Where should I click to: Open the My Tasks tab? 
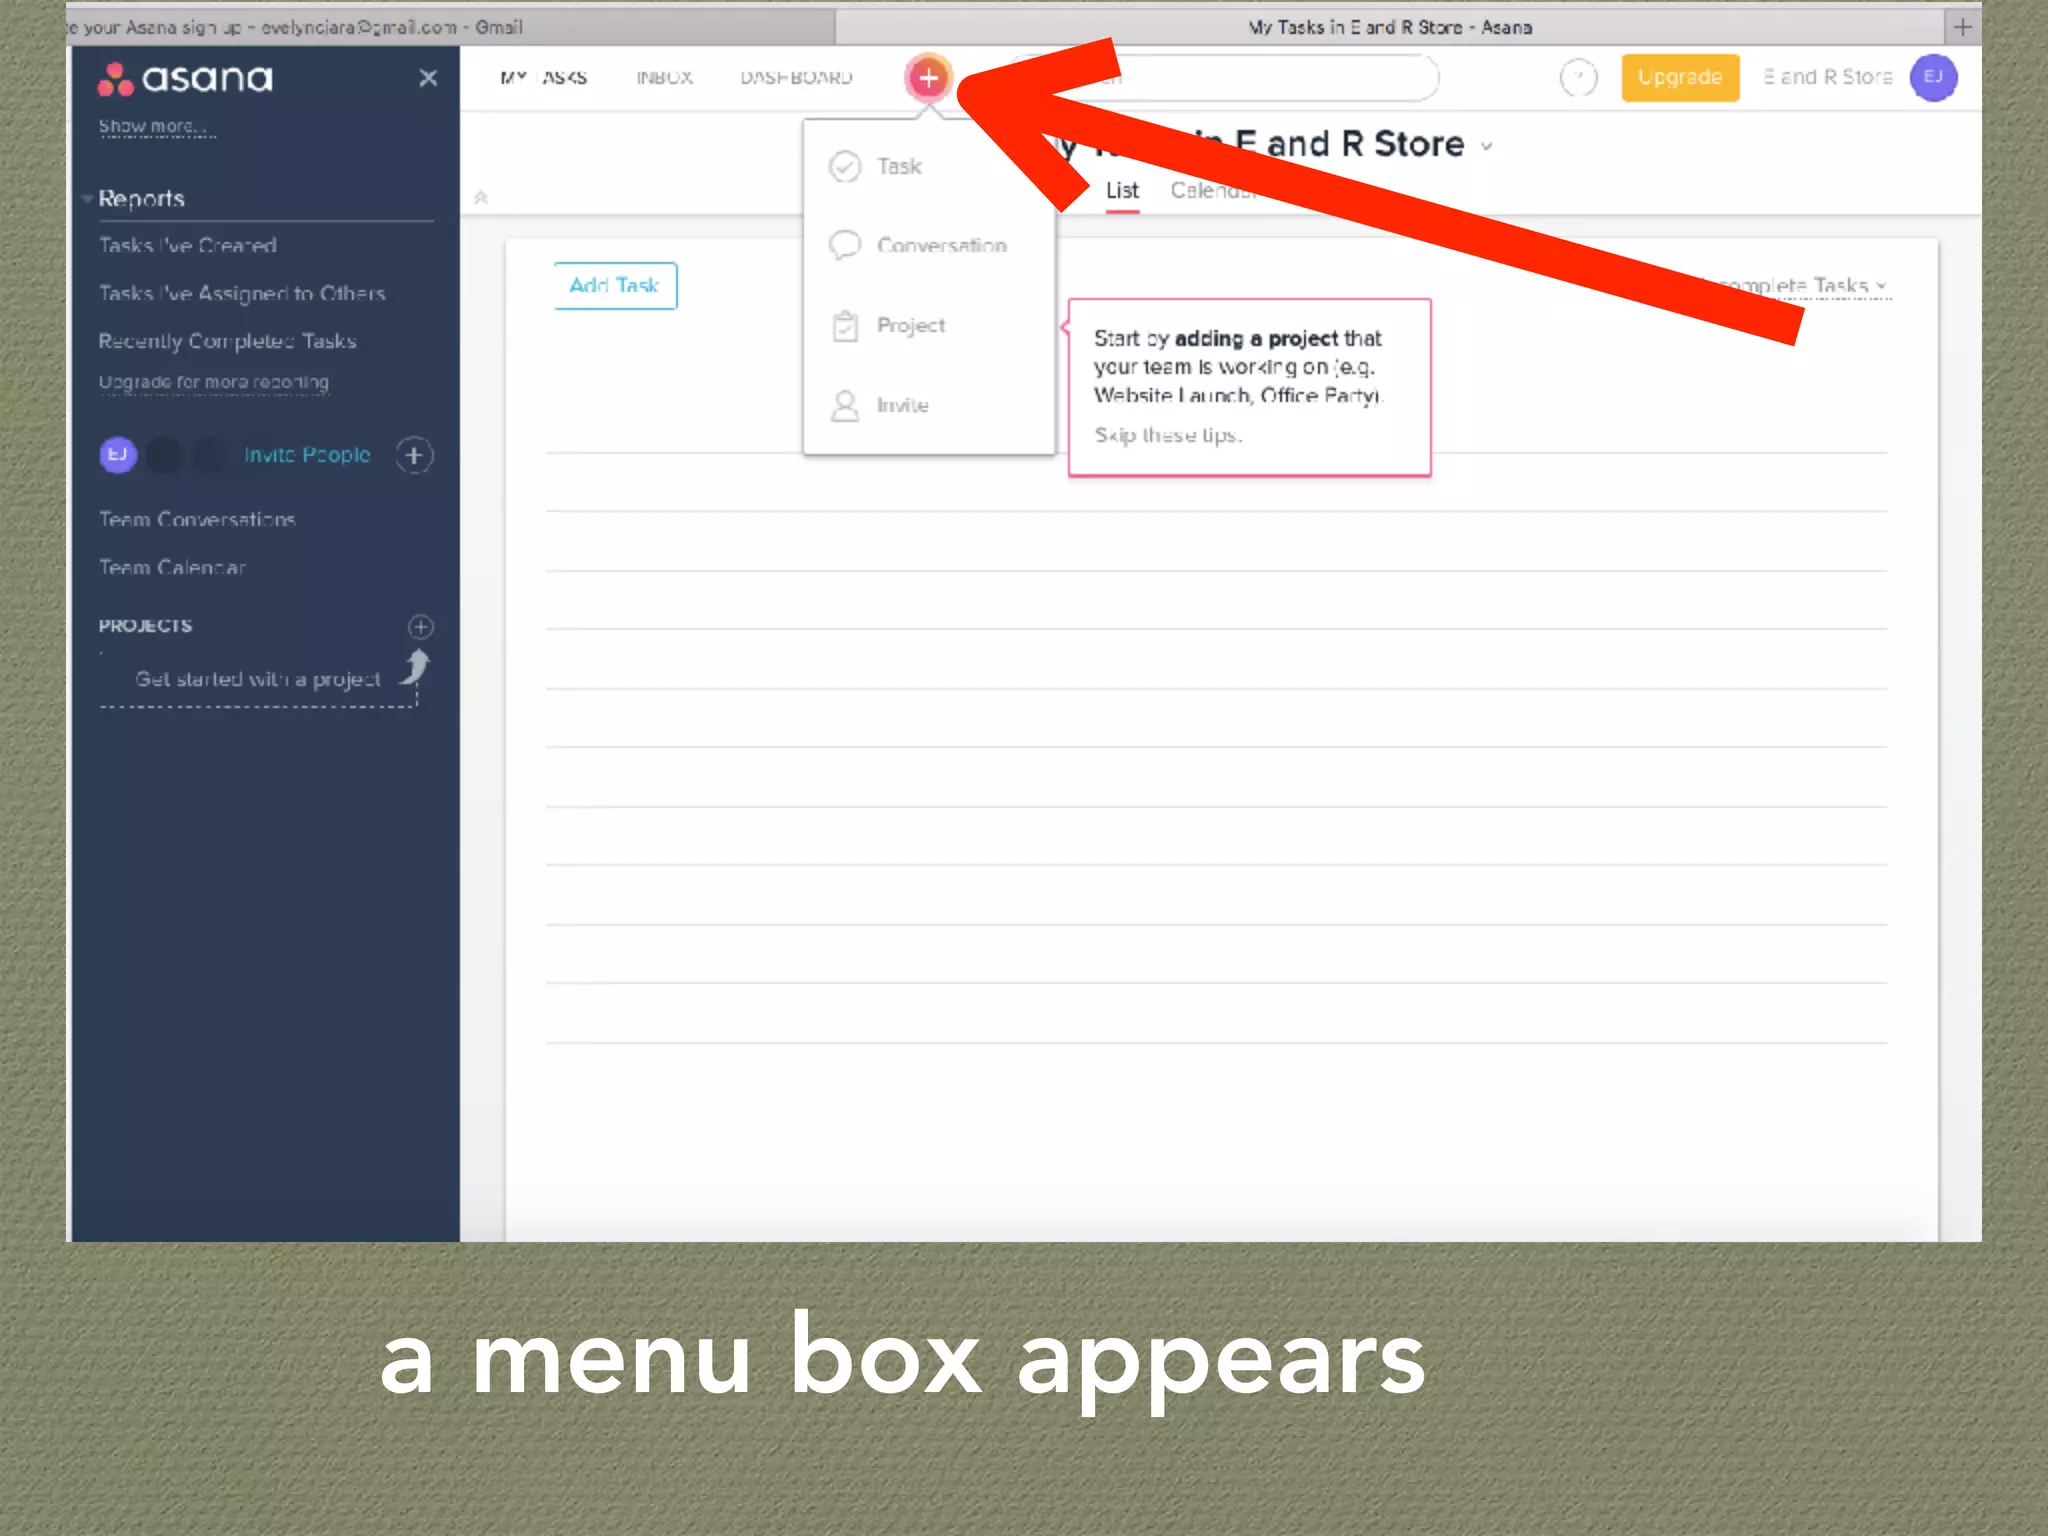(x=544, y=77)
